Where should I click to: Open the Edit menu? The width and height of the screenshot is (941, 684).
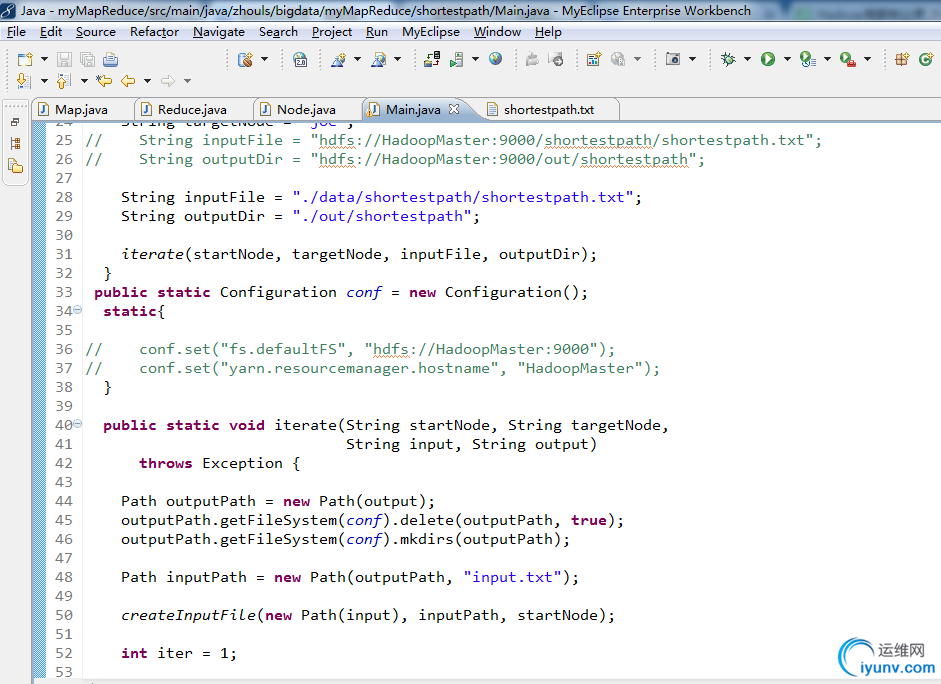51,32
